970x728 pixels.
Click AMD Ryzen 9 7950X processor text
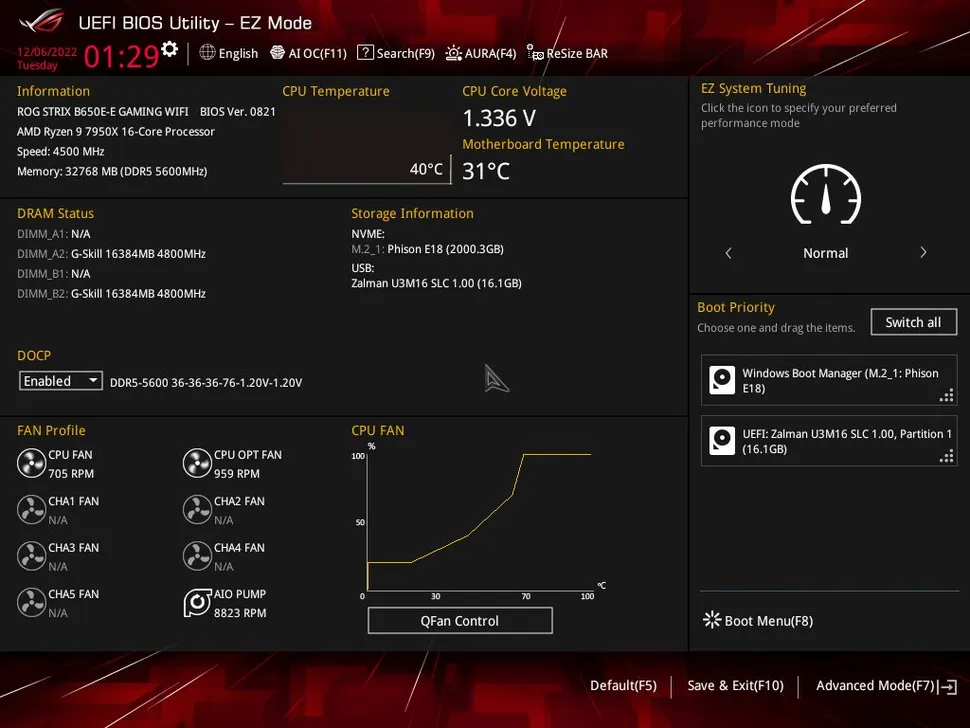point(116,131)
